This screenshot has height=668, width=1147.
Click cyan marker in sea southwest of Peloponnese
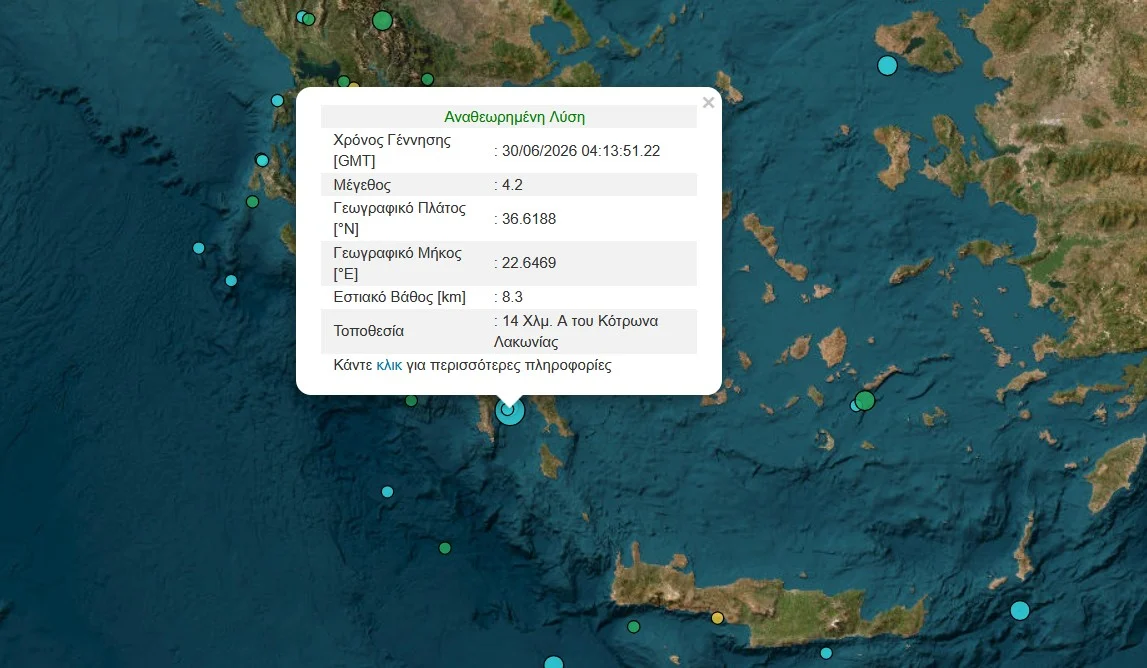(x=388, y=492)
